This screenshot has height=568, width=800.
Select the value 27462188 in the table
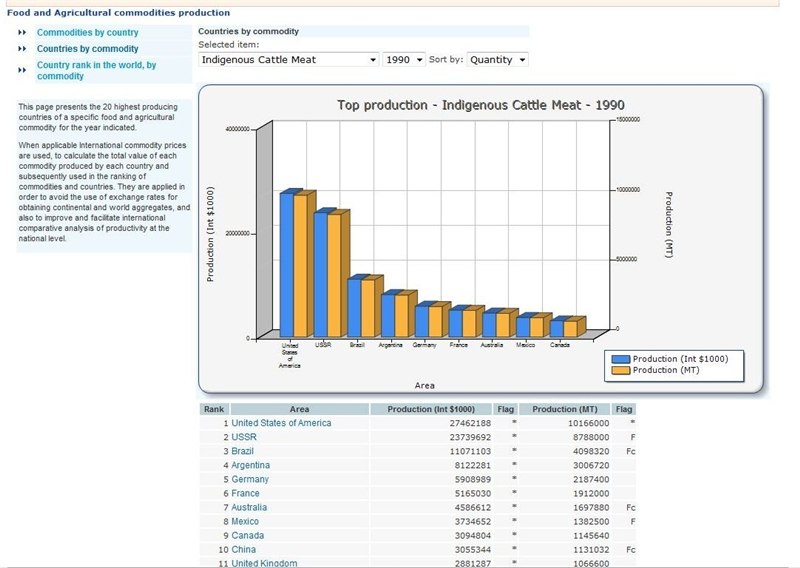tap(470, 423)
